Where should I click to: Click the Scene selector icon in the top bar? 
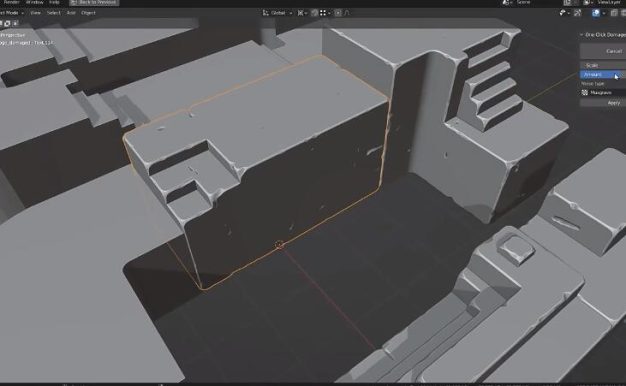(507, 2)
